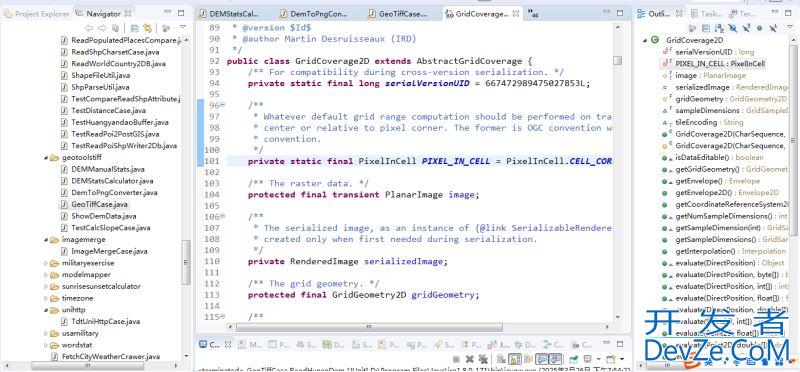Click the Pin Console icon
The width and height of the screenshot is (800, 372).
coord(573,359)
